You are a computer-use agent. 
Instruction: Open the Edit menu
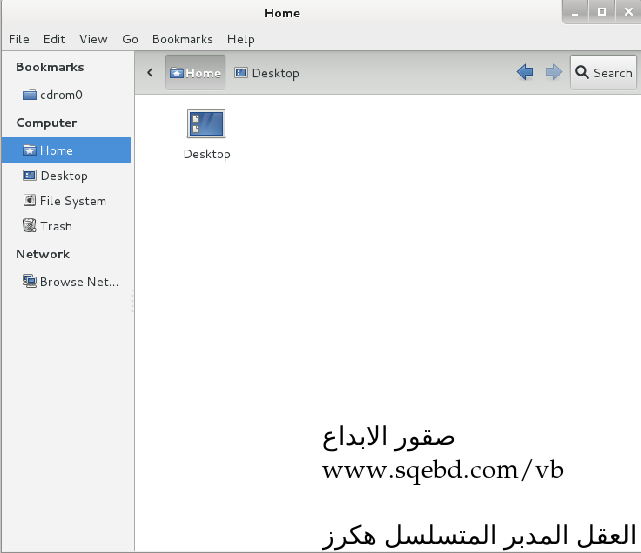(54, 39)
